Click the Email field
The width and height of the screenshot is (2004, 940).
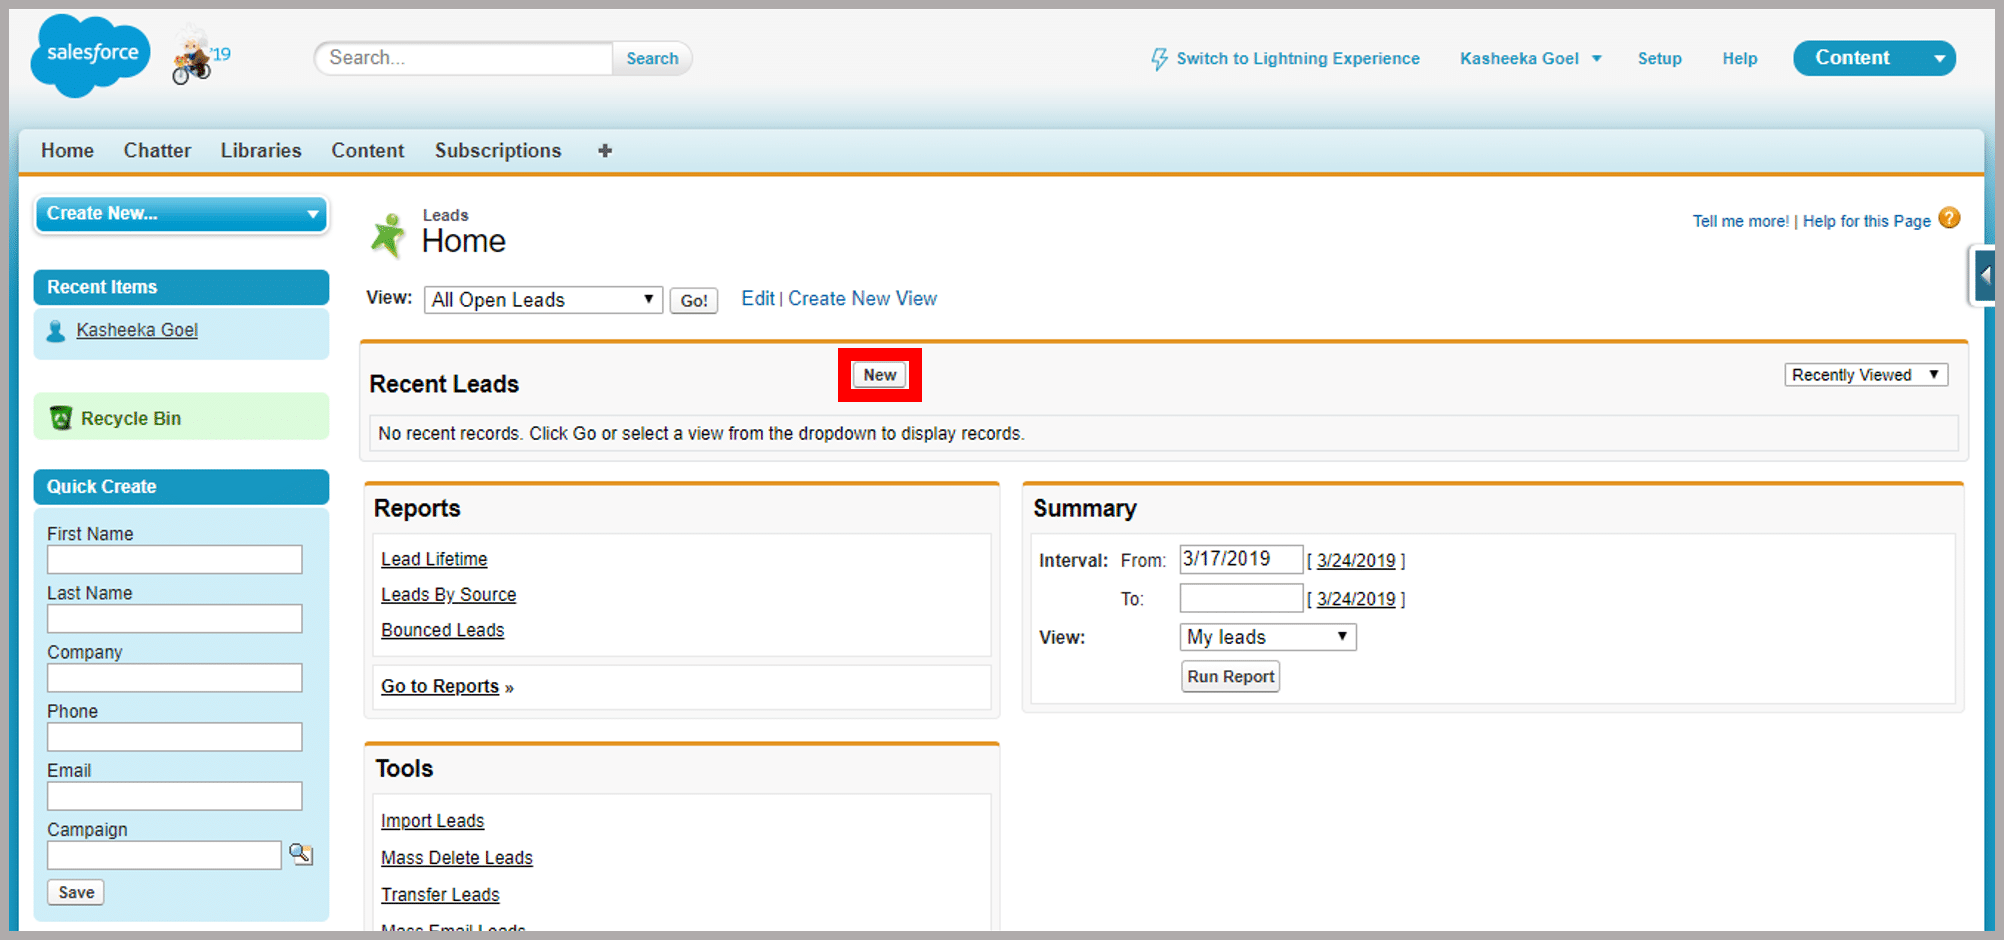click(175, 796)
